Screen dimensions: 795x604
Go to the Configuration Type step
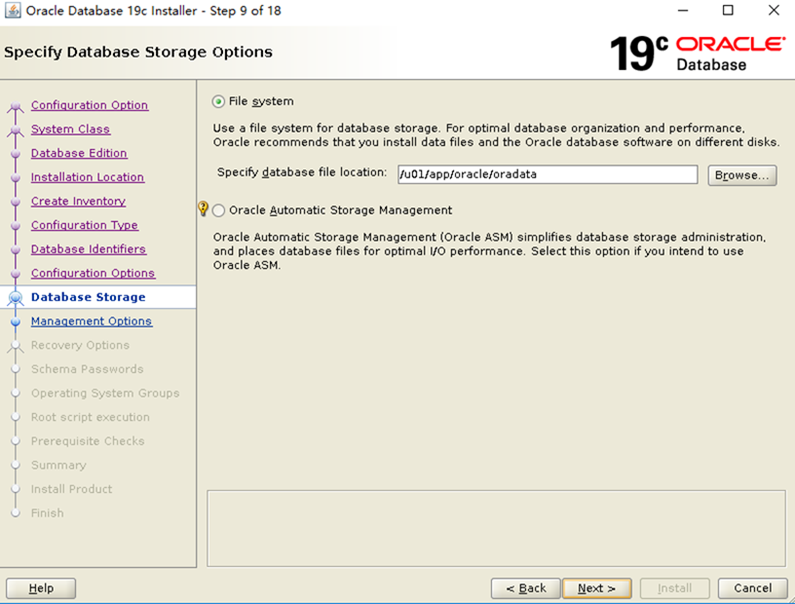84,225
